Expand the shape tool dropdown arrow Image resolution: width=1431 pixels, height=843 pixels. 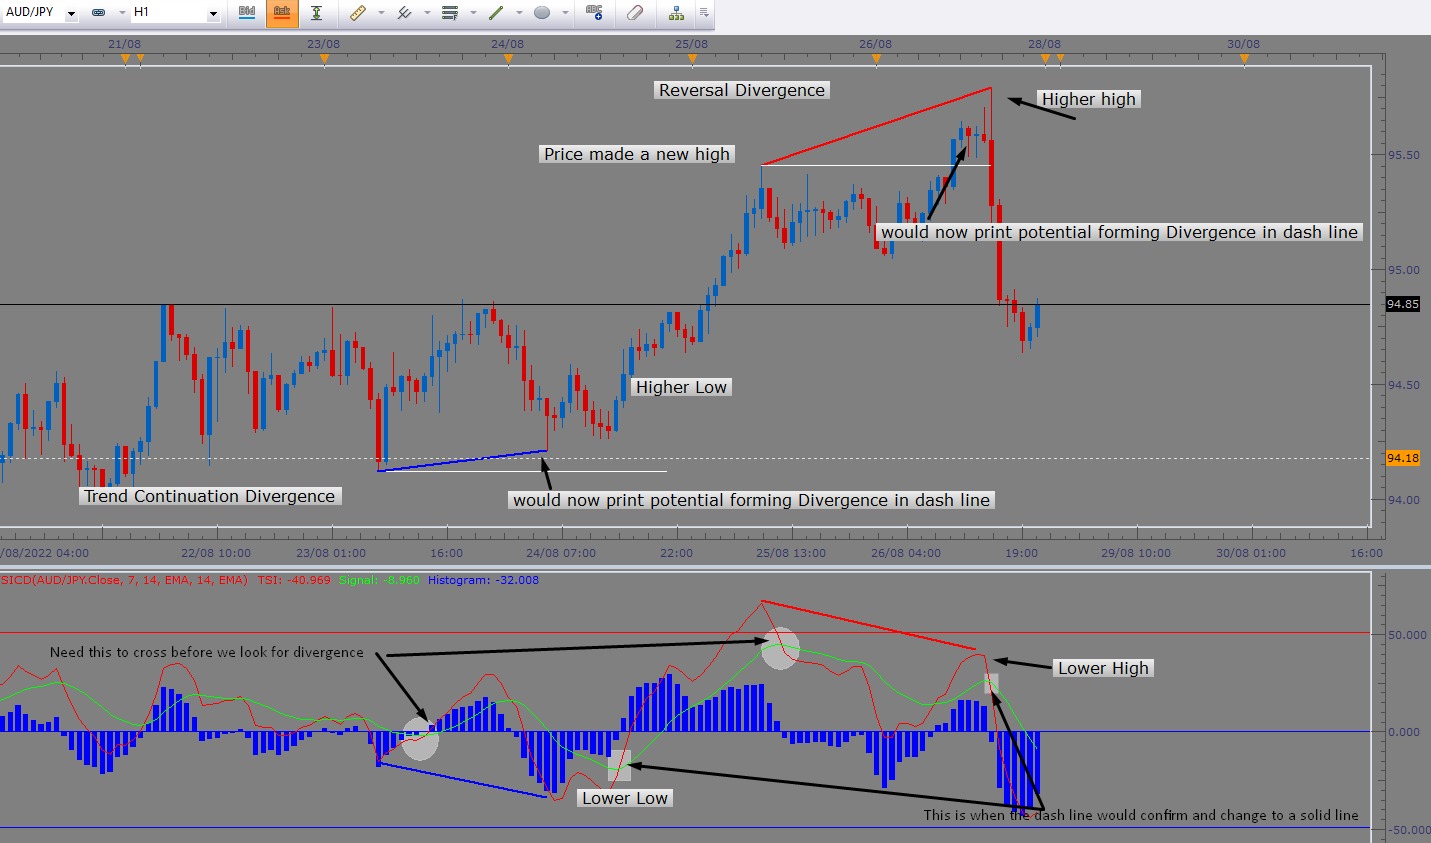[566, 13]
